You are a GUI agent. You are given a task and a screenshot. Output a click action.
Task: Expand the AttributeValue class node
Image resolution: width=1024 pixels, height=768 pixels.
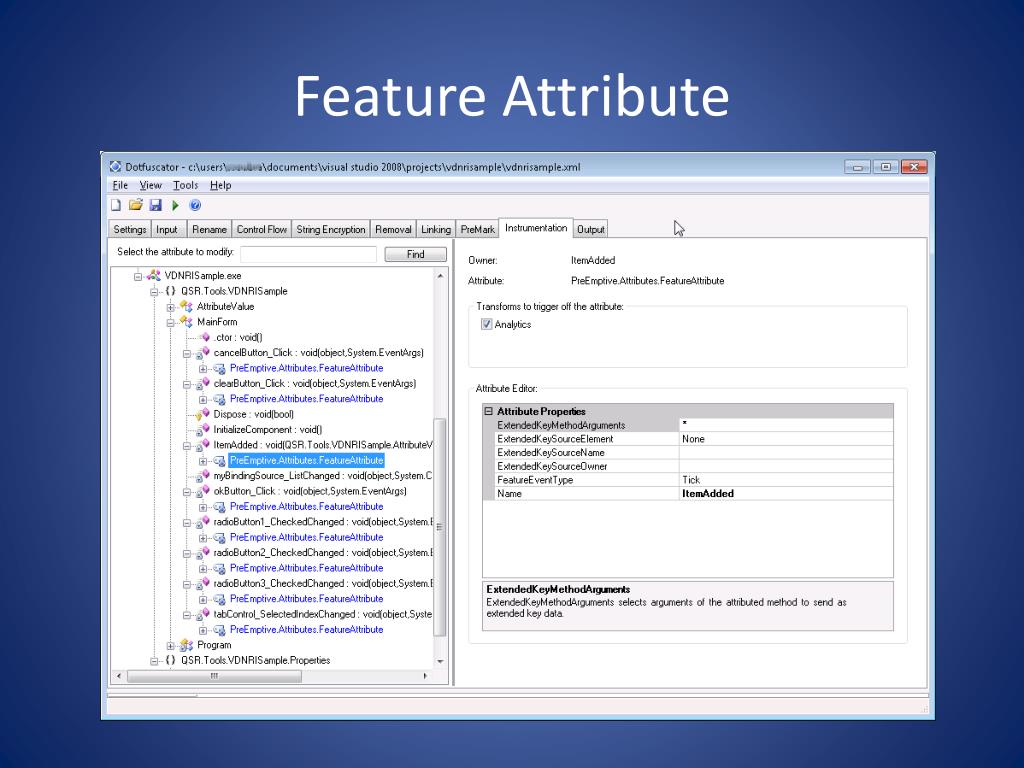pos(170,307)
